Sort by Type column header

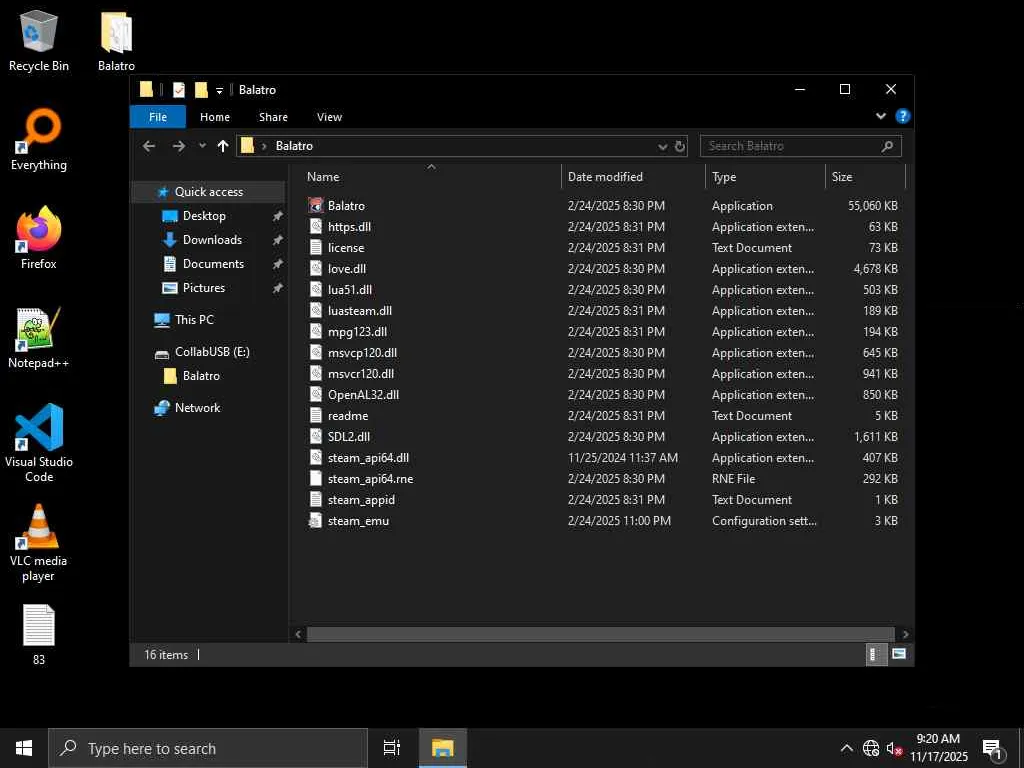click(765, 177)
